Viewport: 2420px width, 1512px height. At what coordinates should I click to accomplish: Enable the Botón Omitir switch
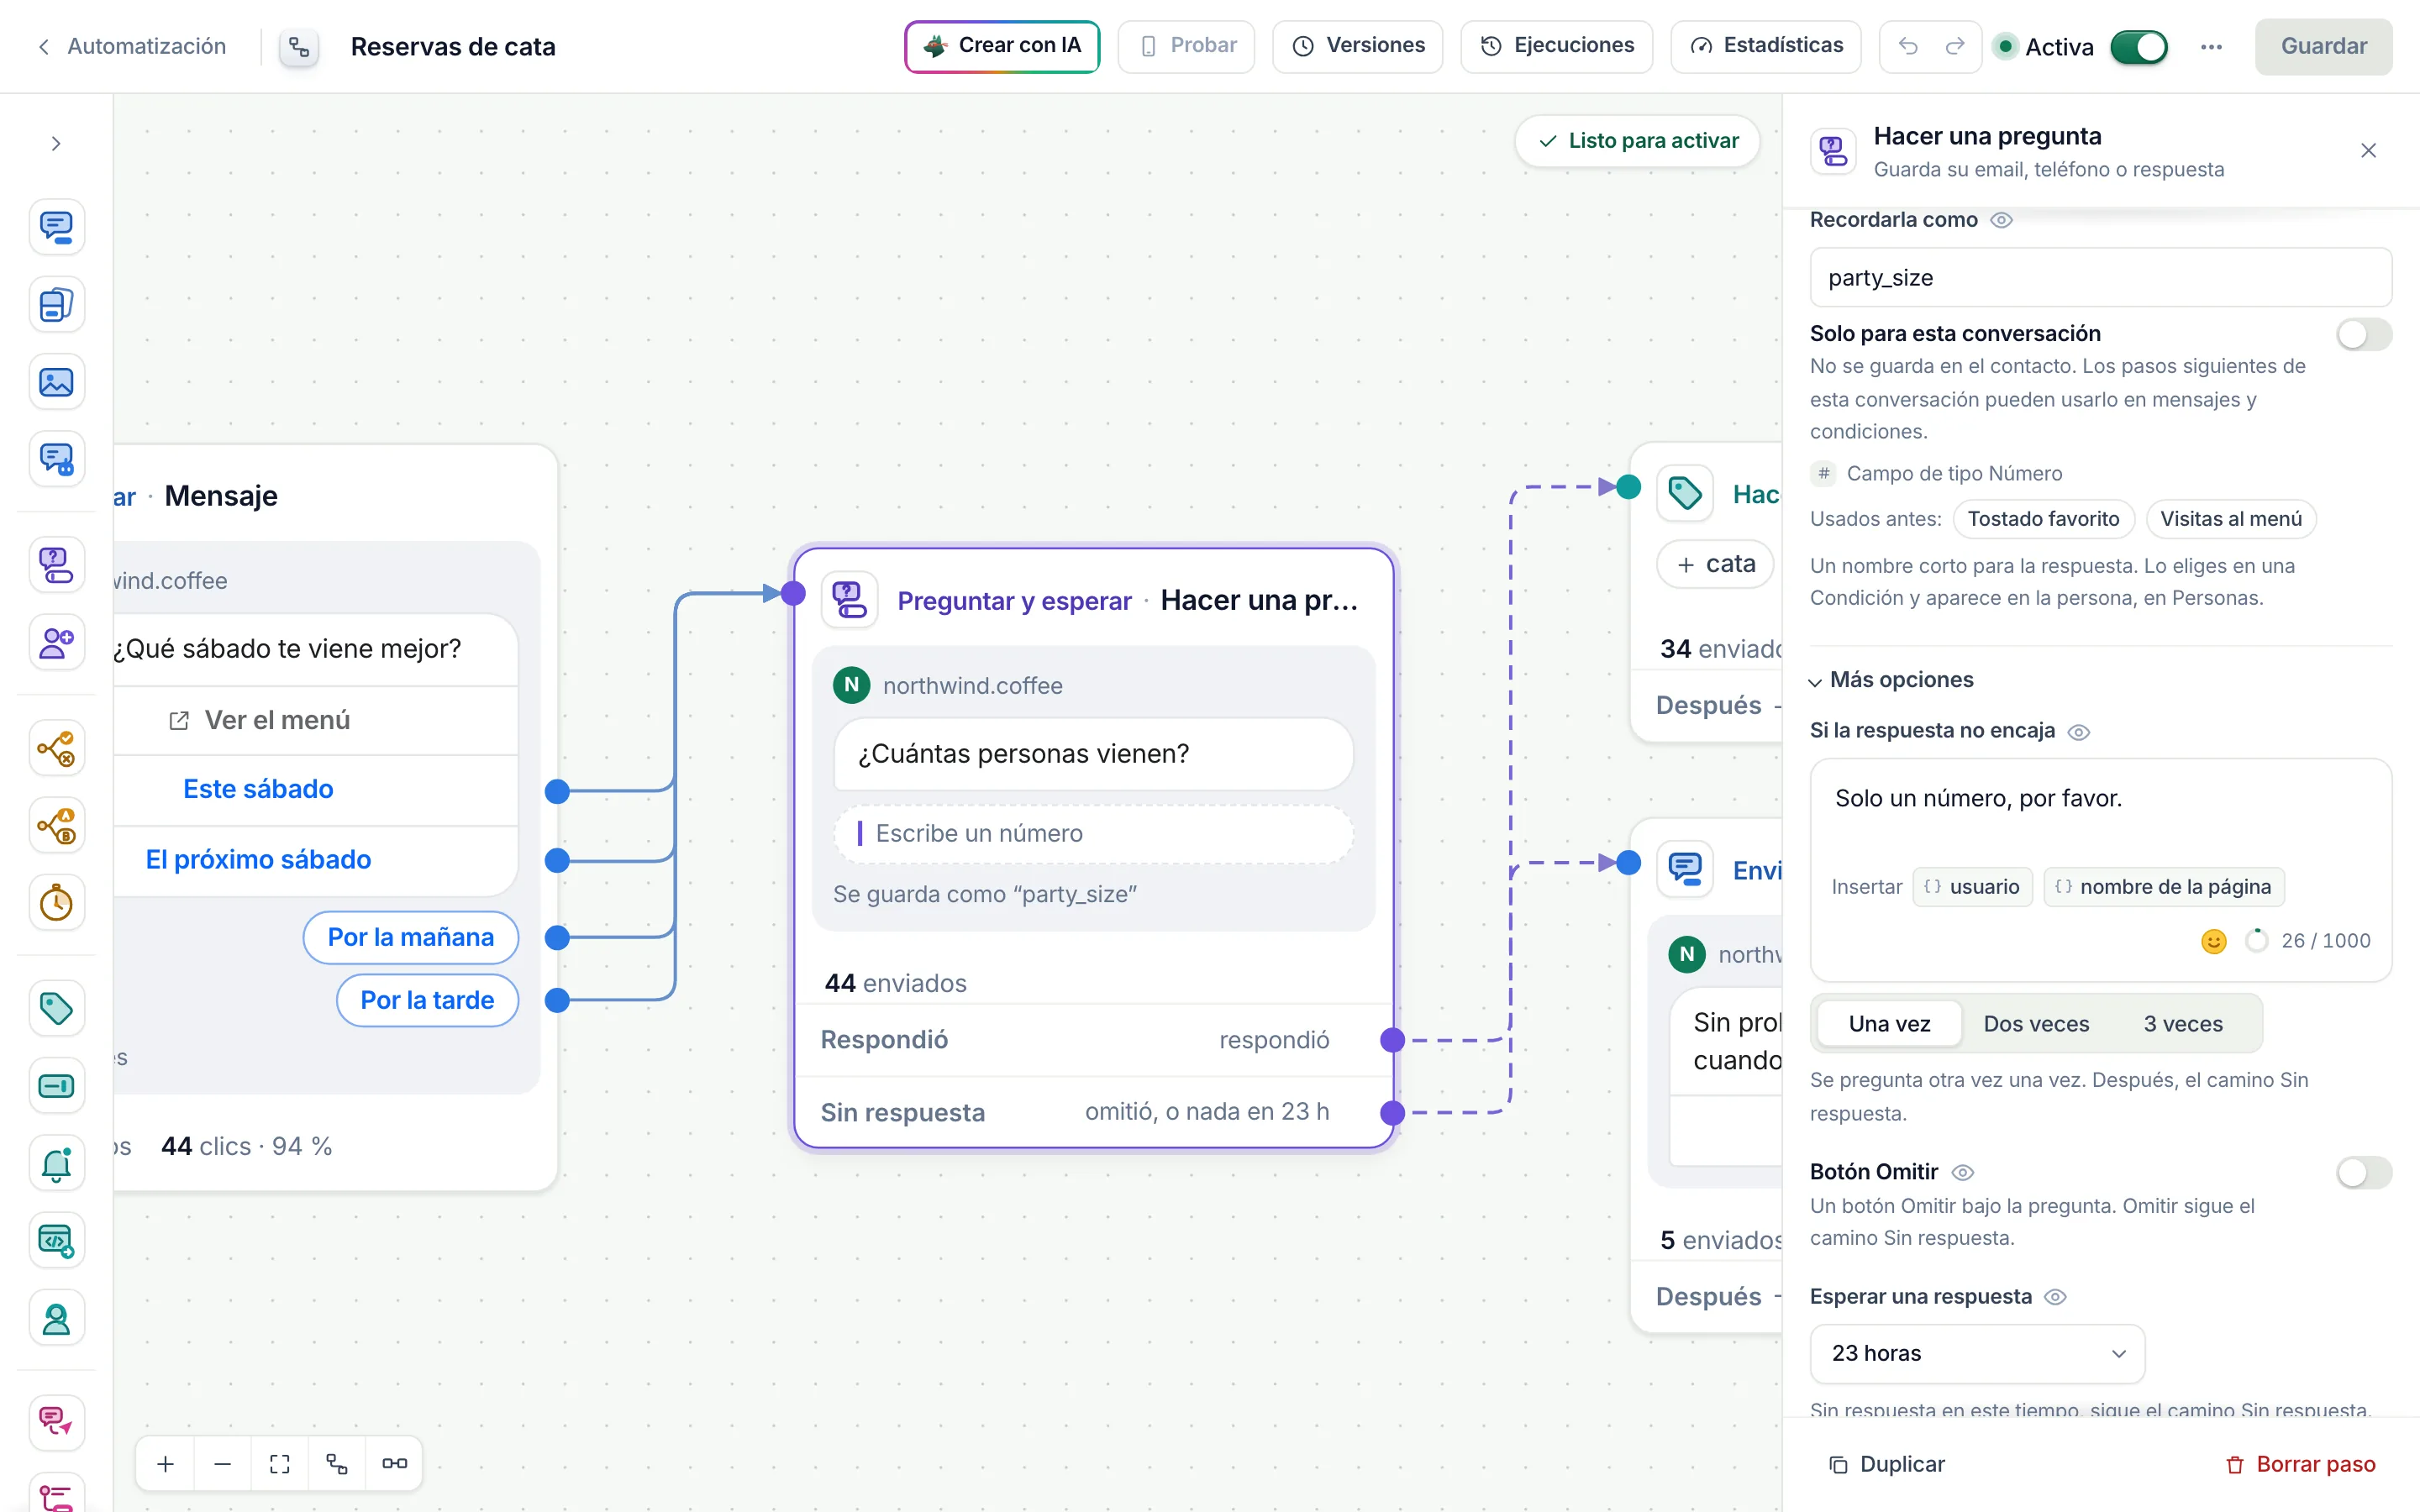[x=2364, y=1172]
